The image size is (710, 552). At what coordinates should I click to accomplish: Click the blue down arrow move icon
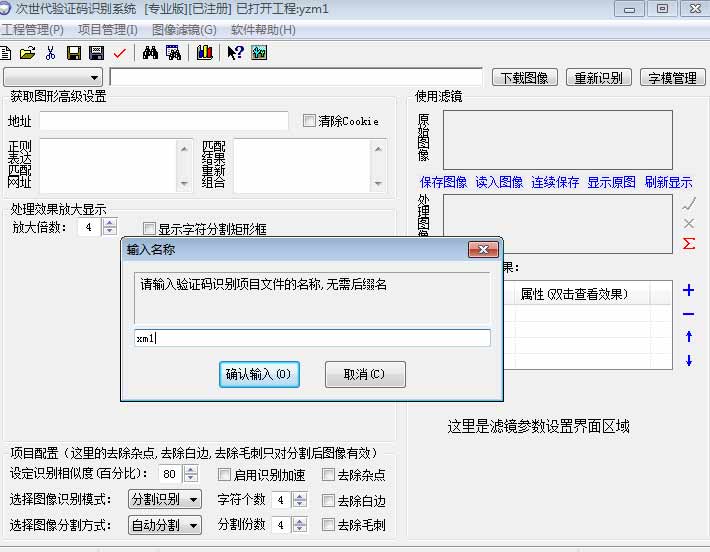tap(688, 361)
